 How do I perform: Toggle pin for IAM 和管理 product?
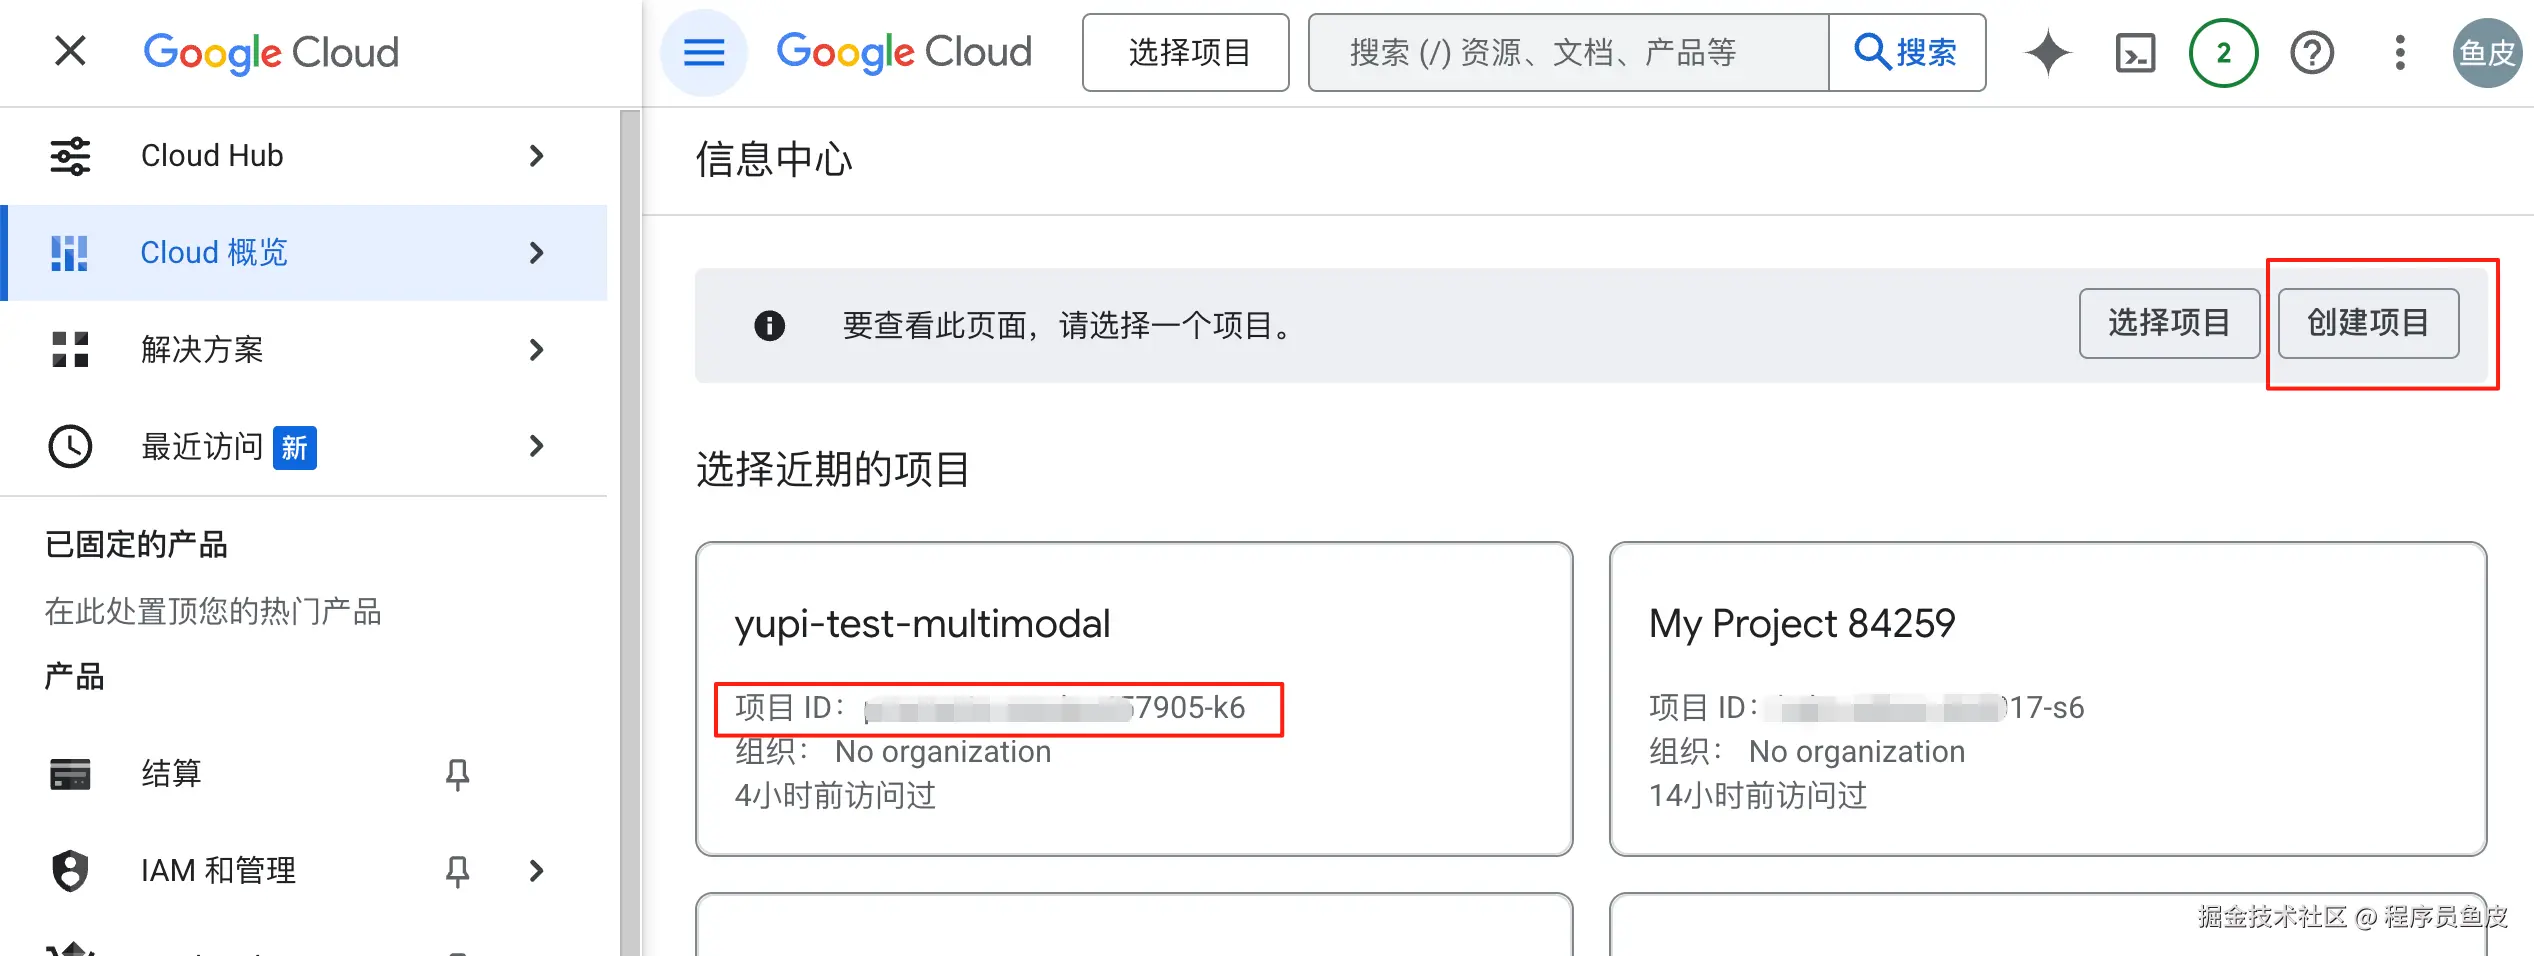pos(457,871)
